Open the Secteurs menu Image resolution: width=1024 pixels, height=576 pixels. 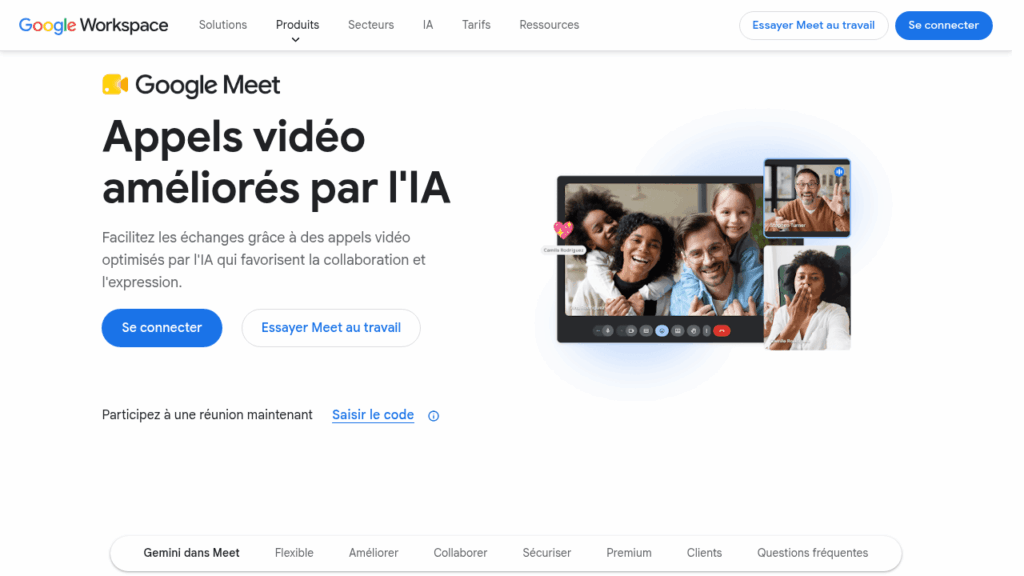pyautogui.click(x=371, y=25)
